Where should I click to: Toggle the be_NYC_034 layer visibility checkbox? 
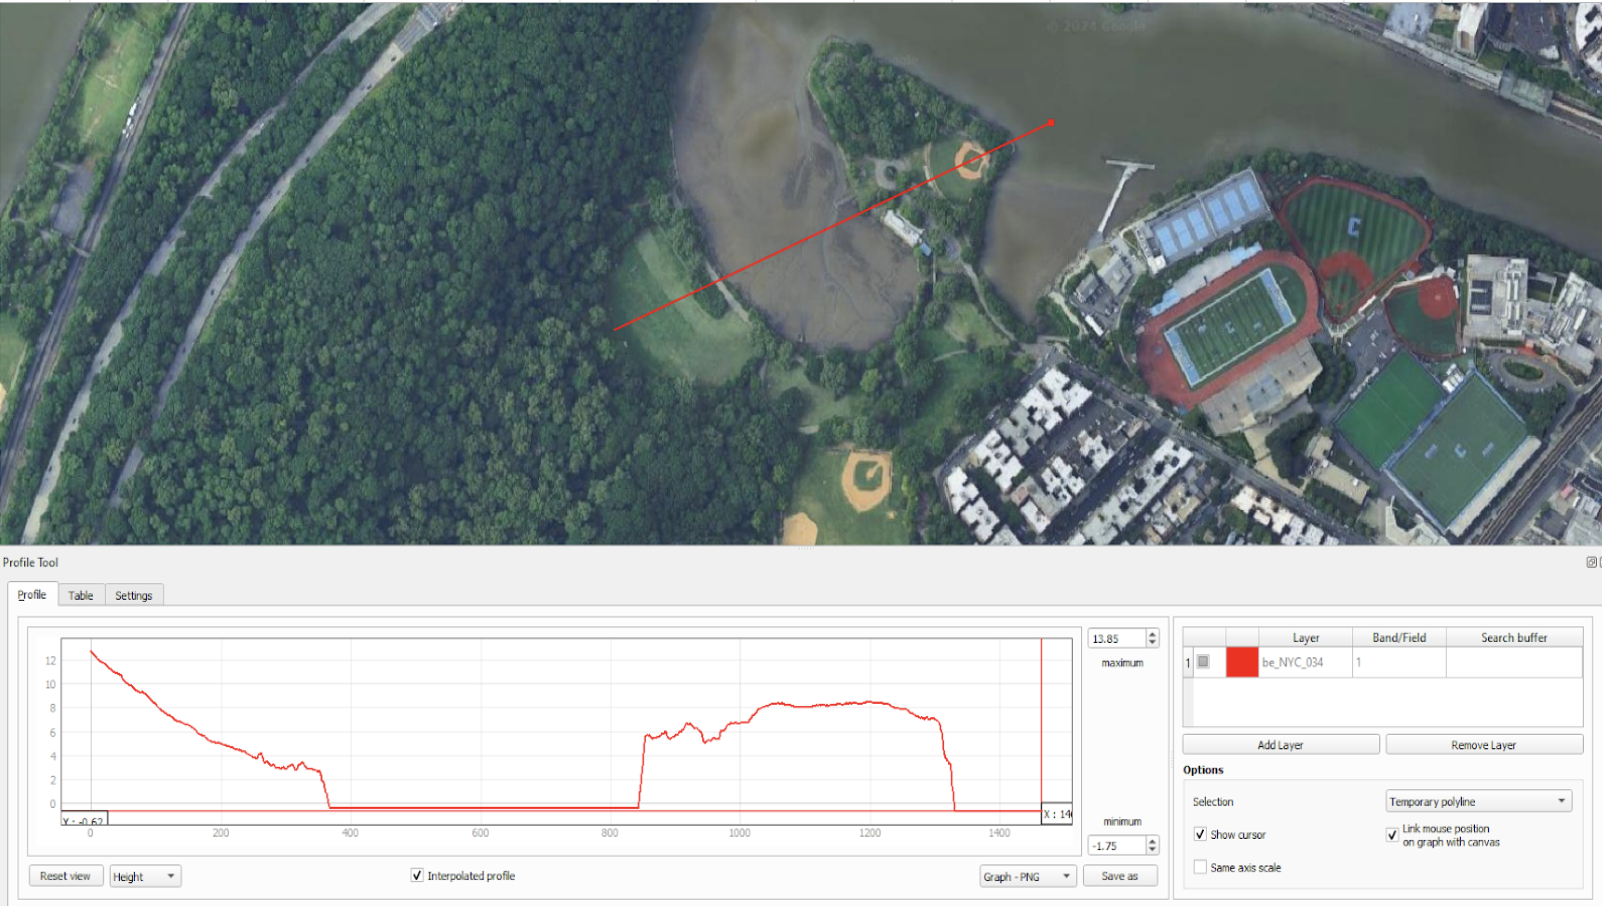coord(1203,662)
